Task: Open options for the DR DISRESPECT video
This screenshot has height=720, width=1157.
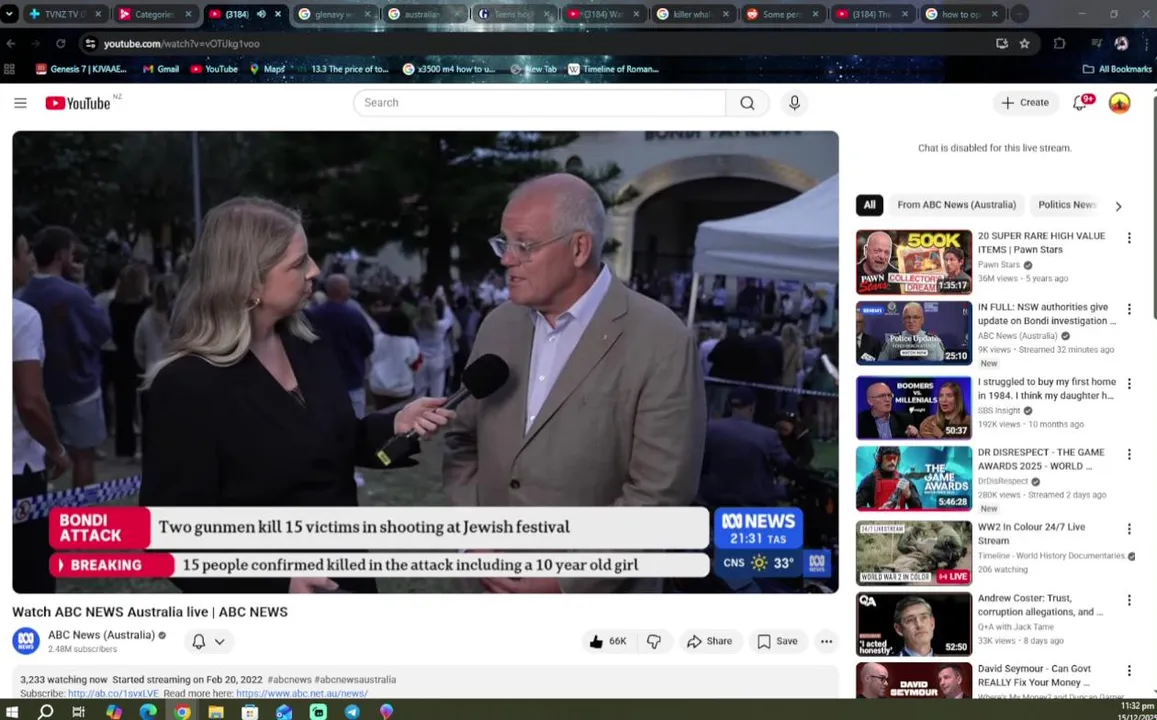Action: [x=1128, y=454]
